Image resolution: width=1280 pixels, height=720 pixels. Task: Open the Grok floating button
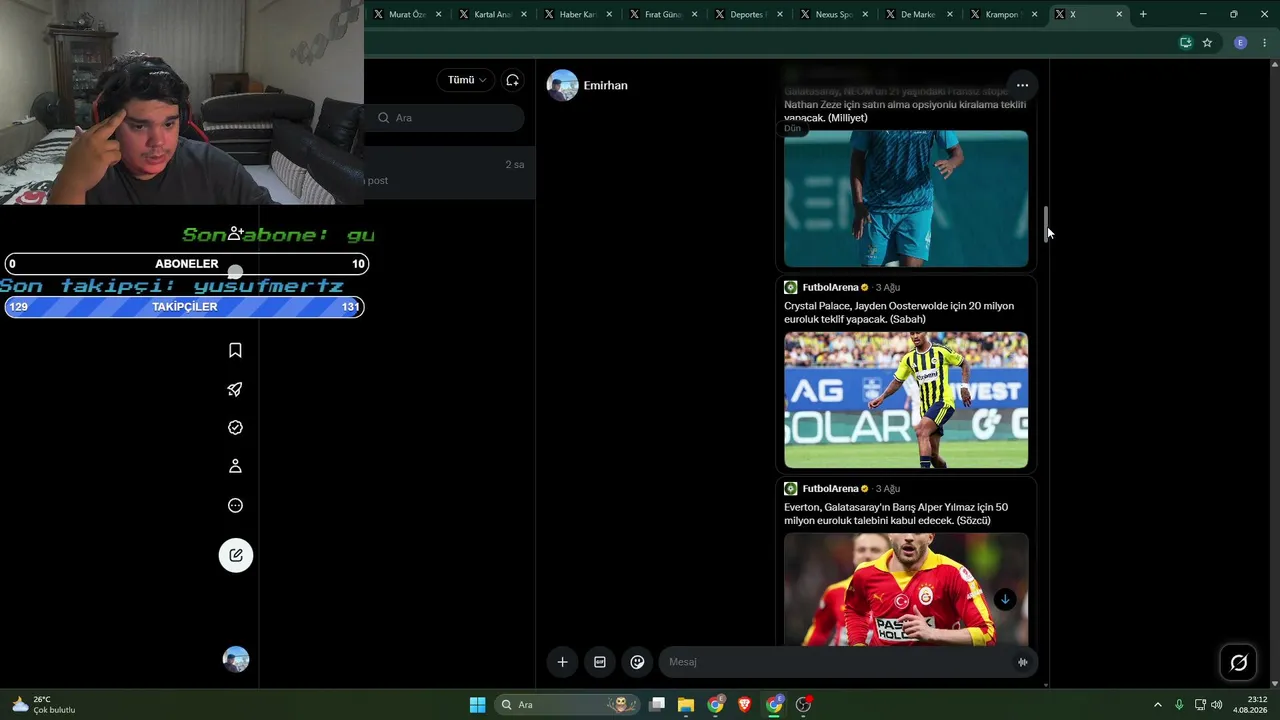pos(1238,662)
